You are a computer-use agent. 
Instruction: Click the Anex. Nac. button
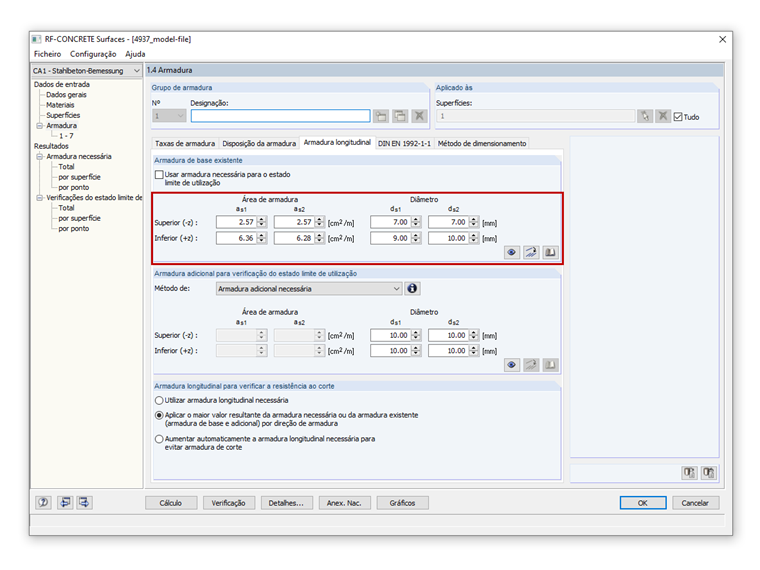tap(344, 503)
